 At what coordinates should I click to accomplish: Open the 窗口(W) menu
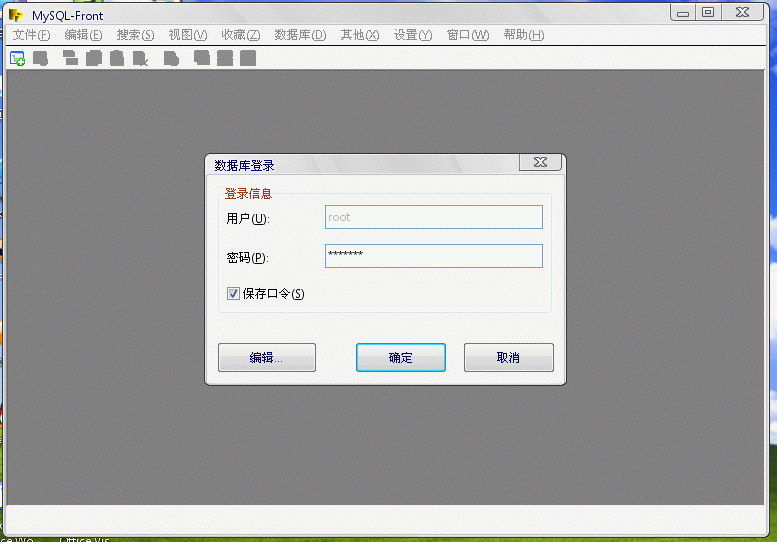(468, 35)
